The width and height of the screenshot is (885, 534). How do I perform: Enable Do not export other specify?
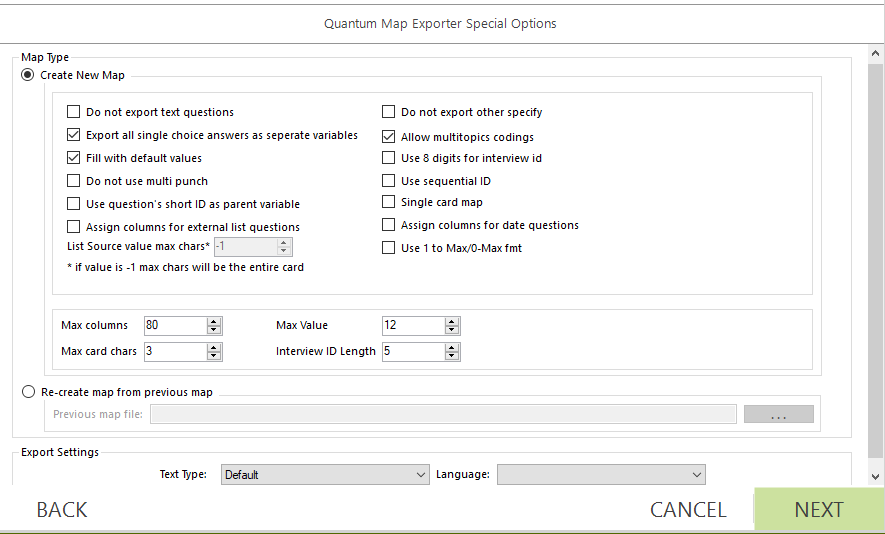388,112
